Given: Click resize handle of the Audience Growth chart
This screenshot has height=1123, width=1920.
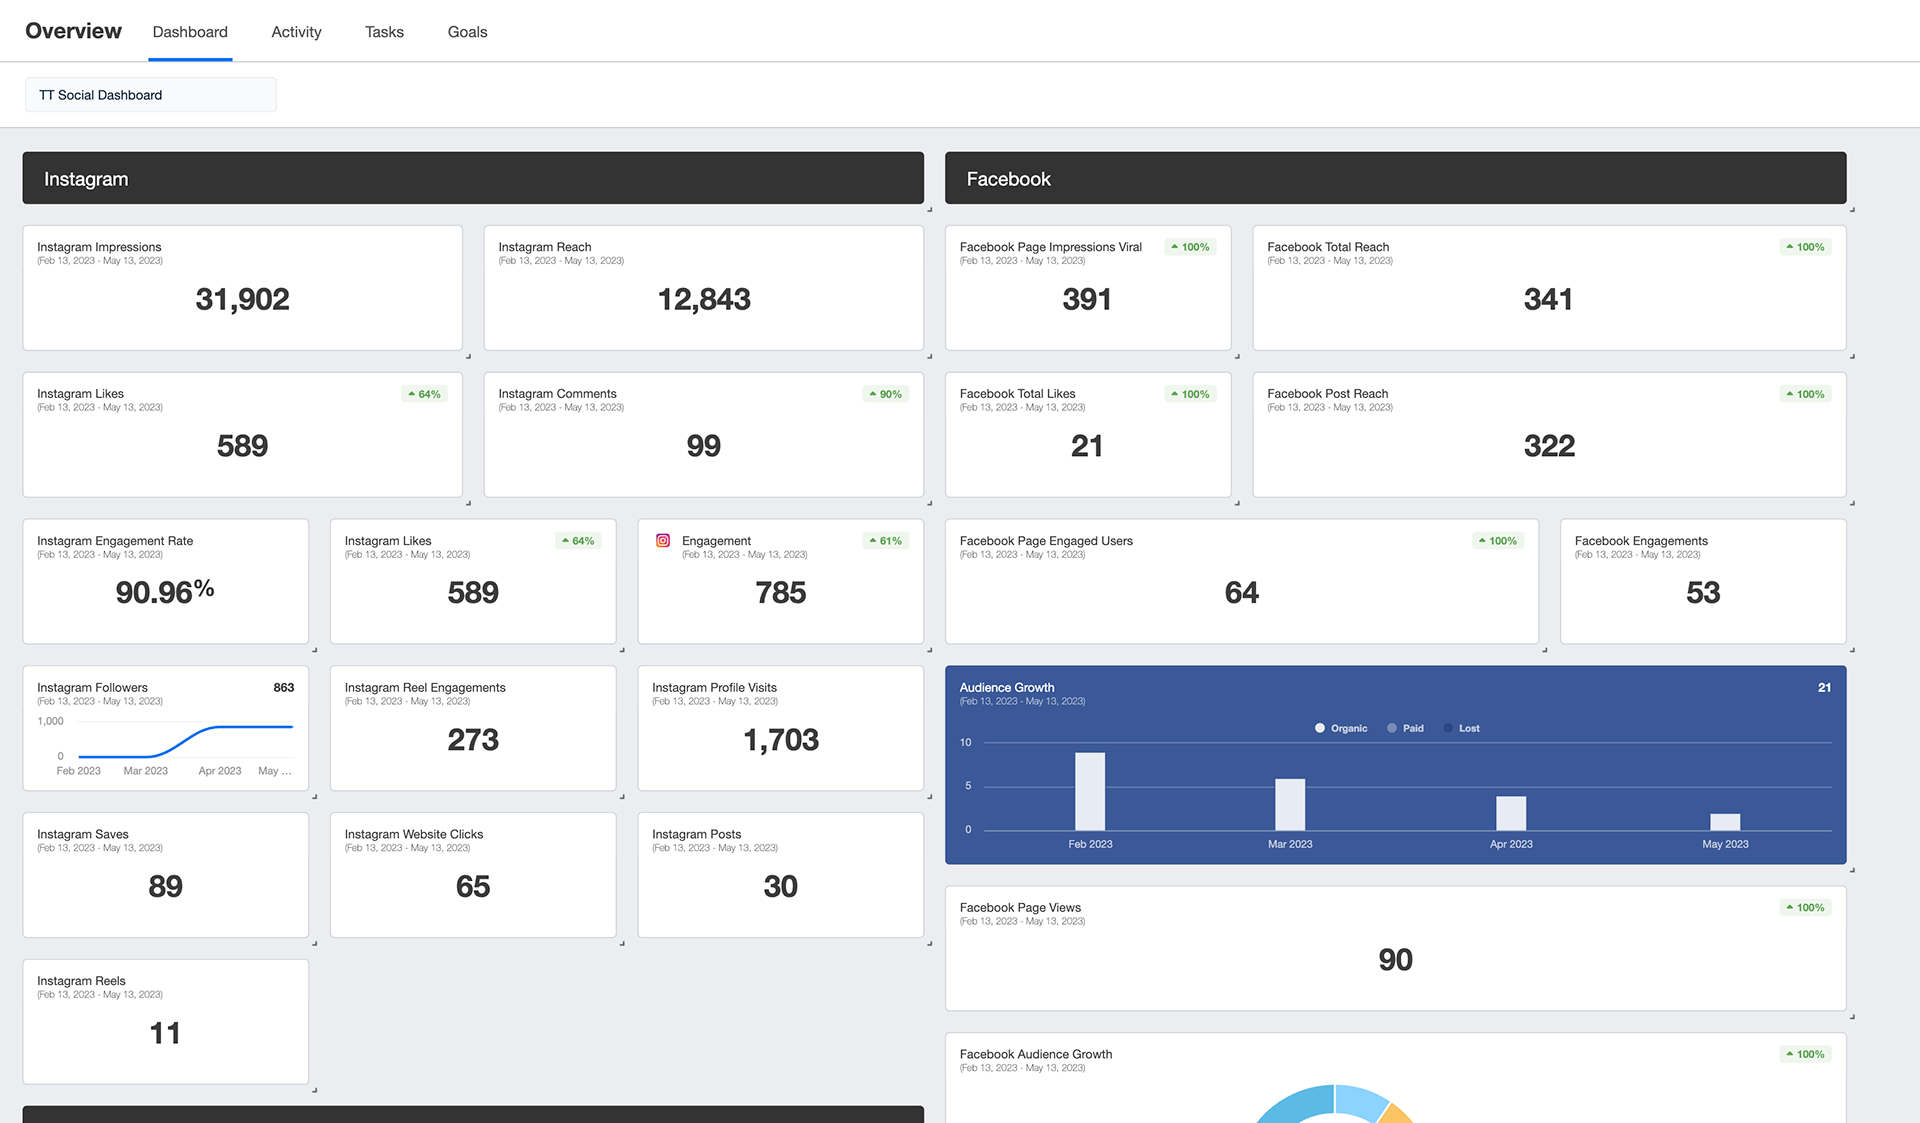Looking at the screenshot, I should 1852,869.
